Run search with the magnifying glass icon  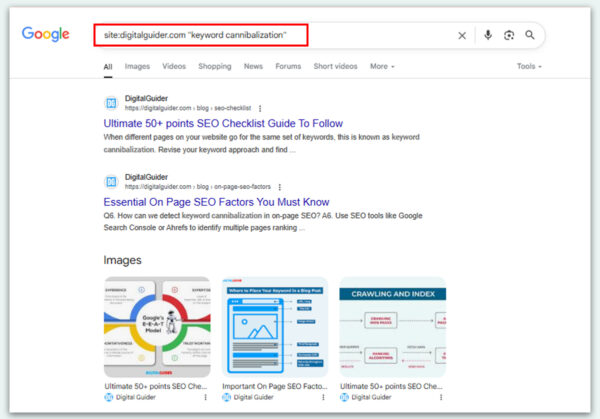coord(530,35)
